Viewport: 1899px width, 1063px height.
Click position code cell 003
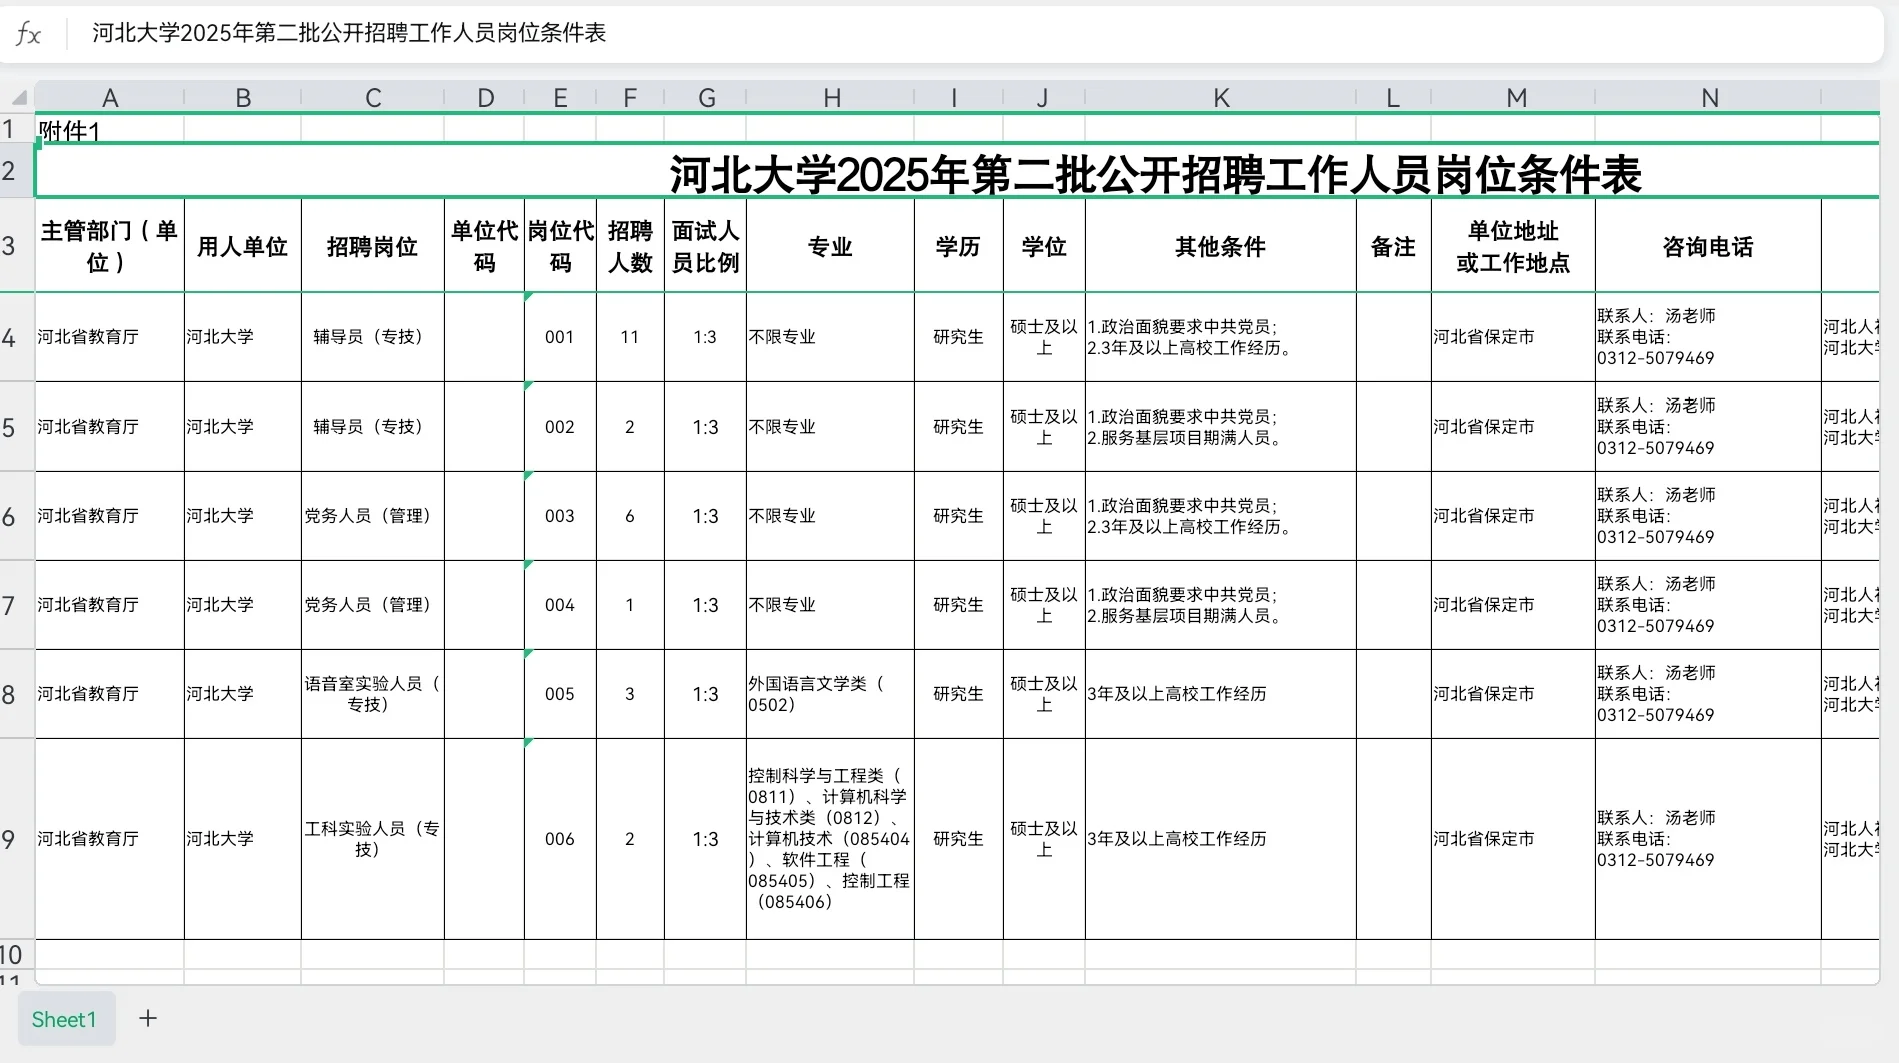[x=560, y=516]
